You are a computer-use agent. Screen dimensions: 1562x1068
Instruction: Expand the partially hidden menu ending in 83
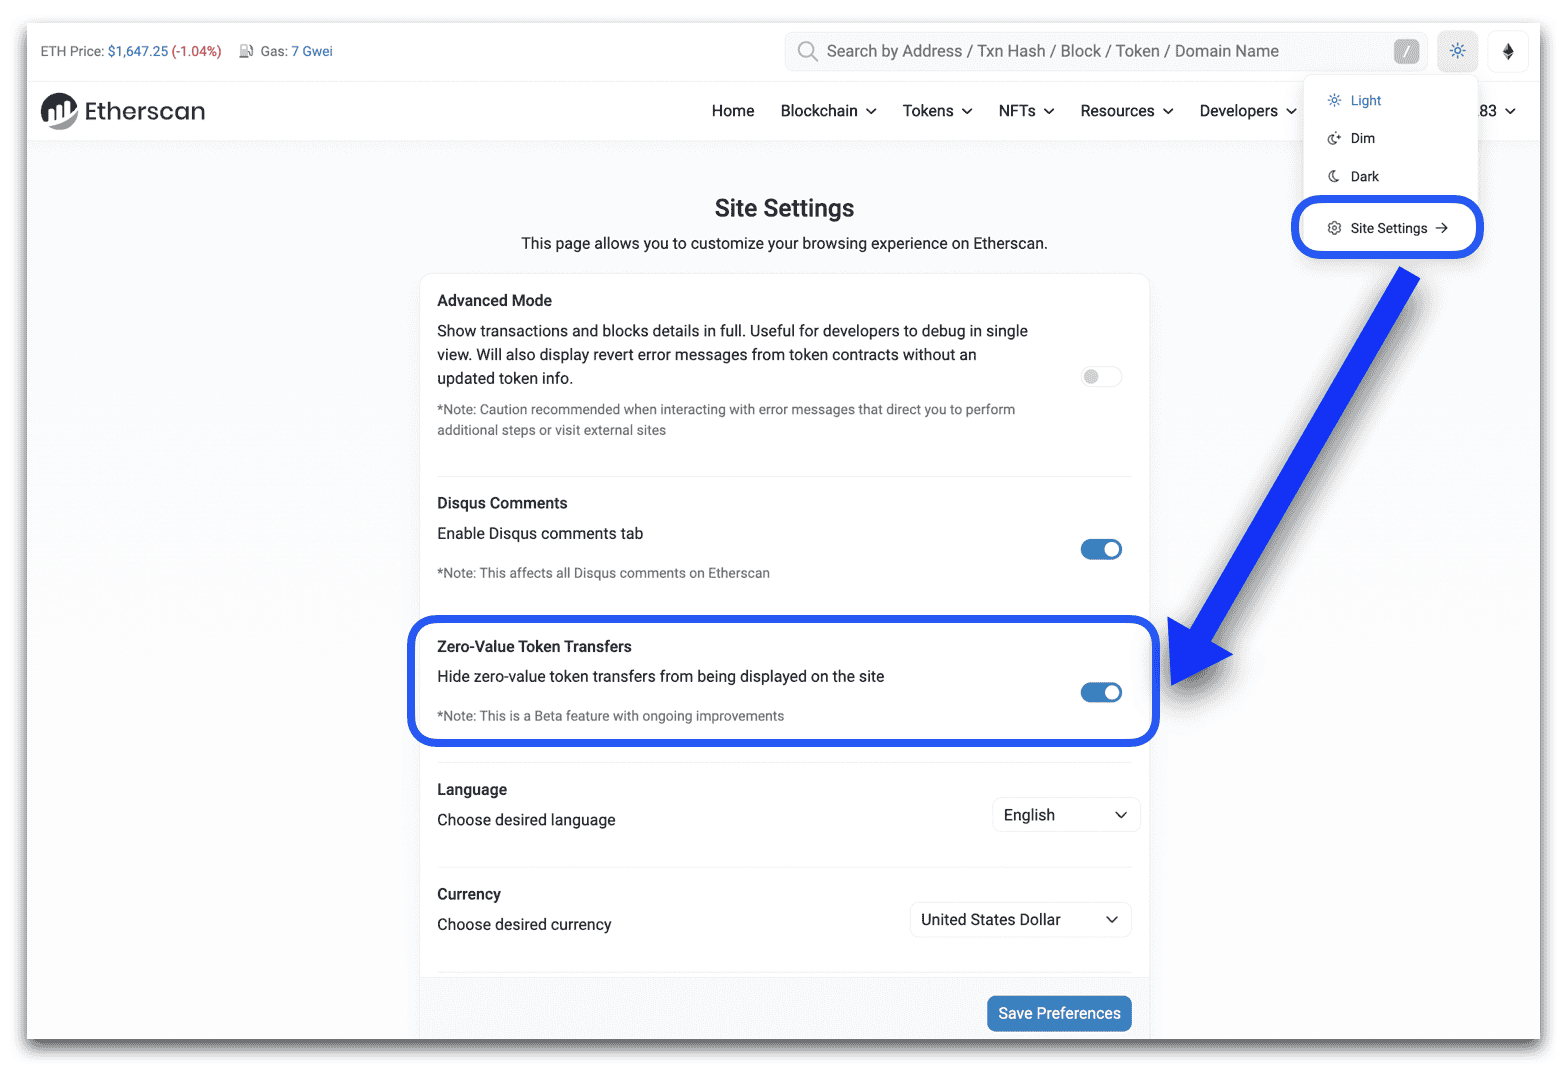[x=1498, y=111]
